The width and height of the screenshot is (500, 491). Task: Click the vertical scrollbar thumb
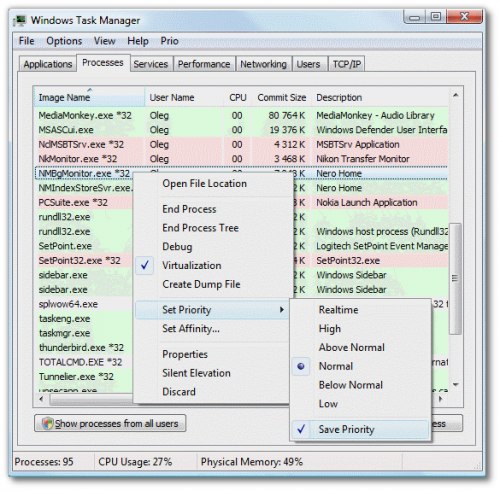coord(456,279)
